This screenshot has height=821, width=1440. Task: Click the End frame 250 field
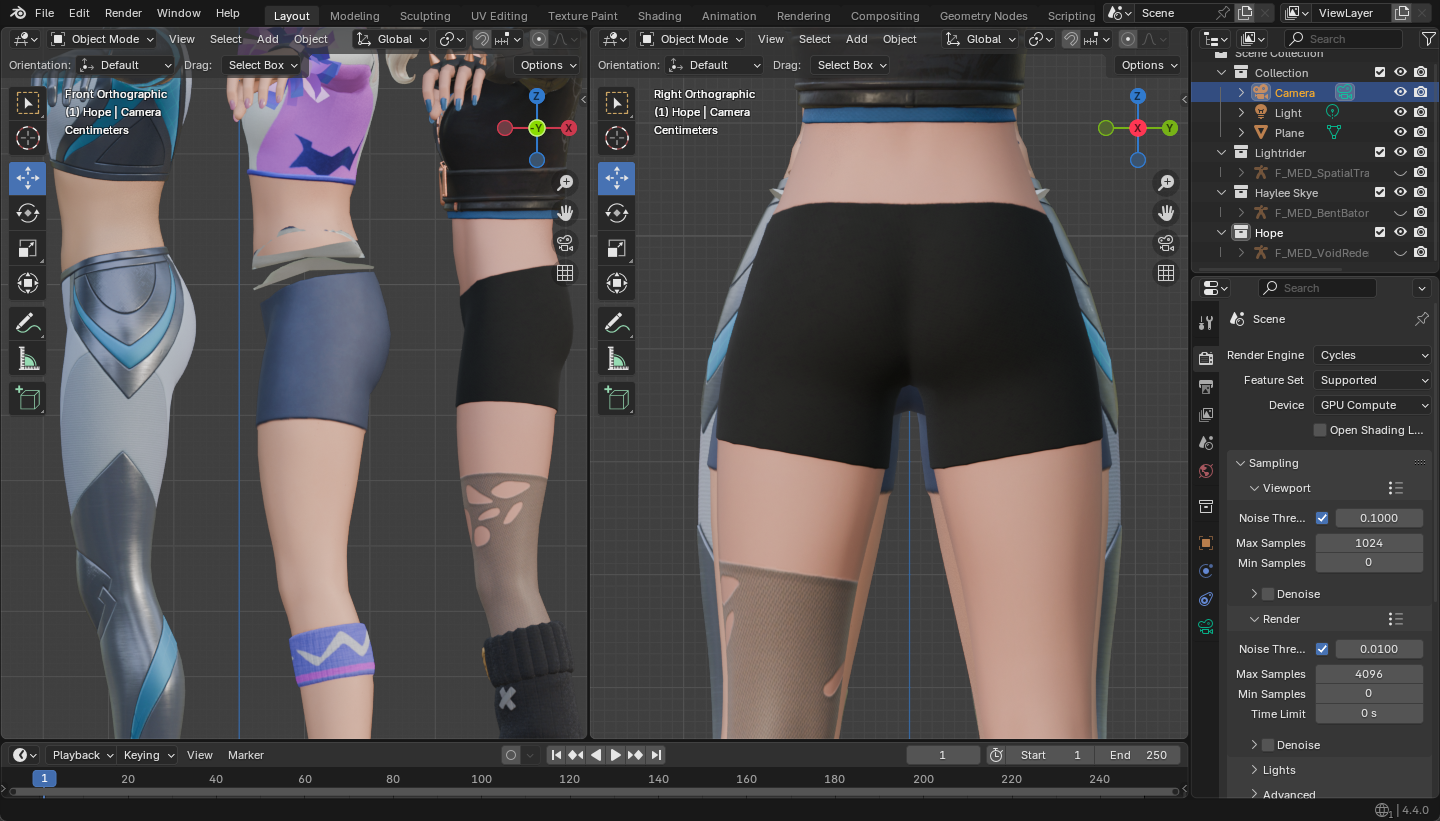pos(1138,755)
